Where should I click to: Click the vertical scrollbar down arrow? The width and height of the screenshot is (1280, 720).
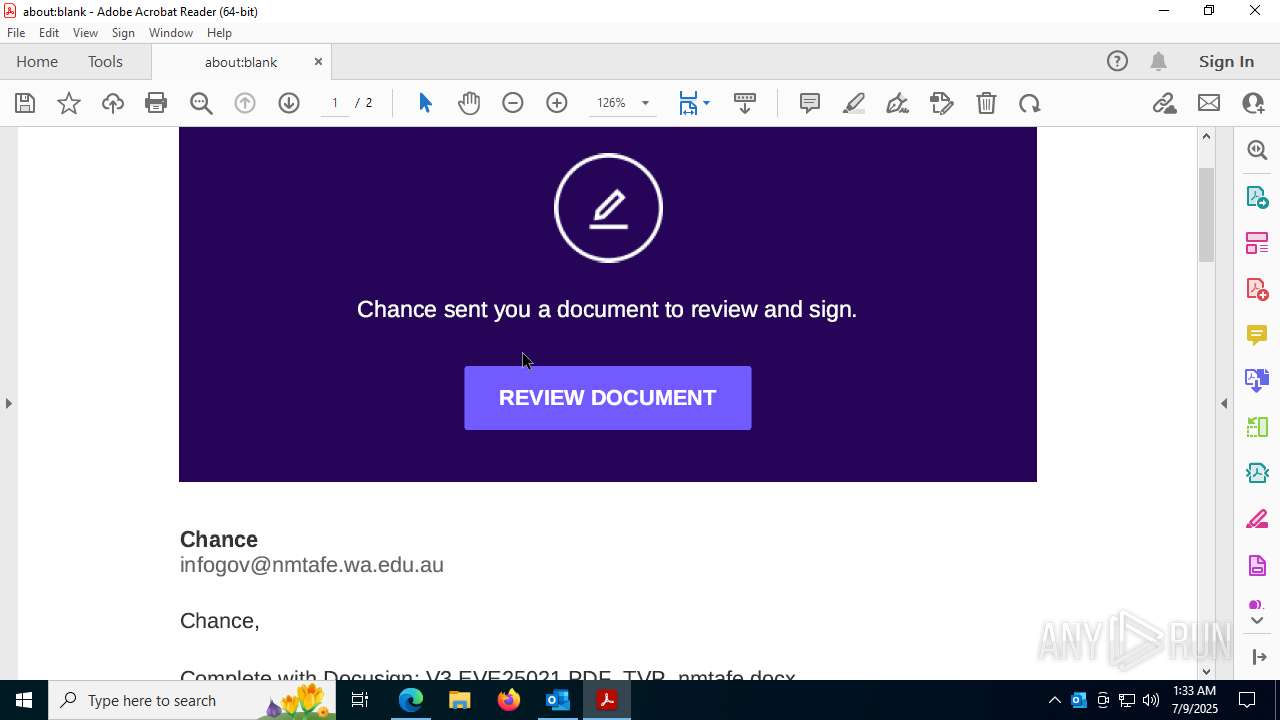click(x=1206, y=672)
